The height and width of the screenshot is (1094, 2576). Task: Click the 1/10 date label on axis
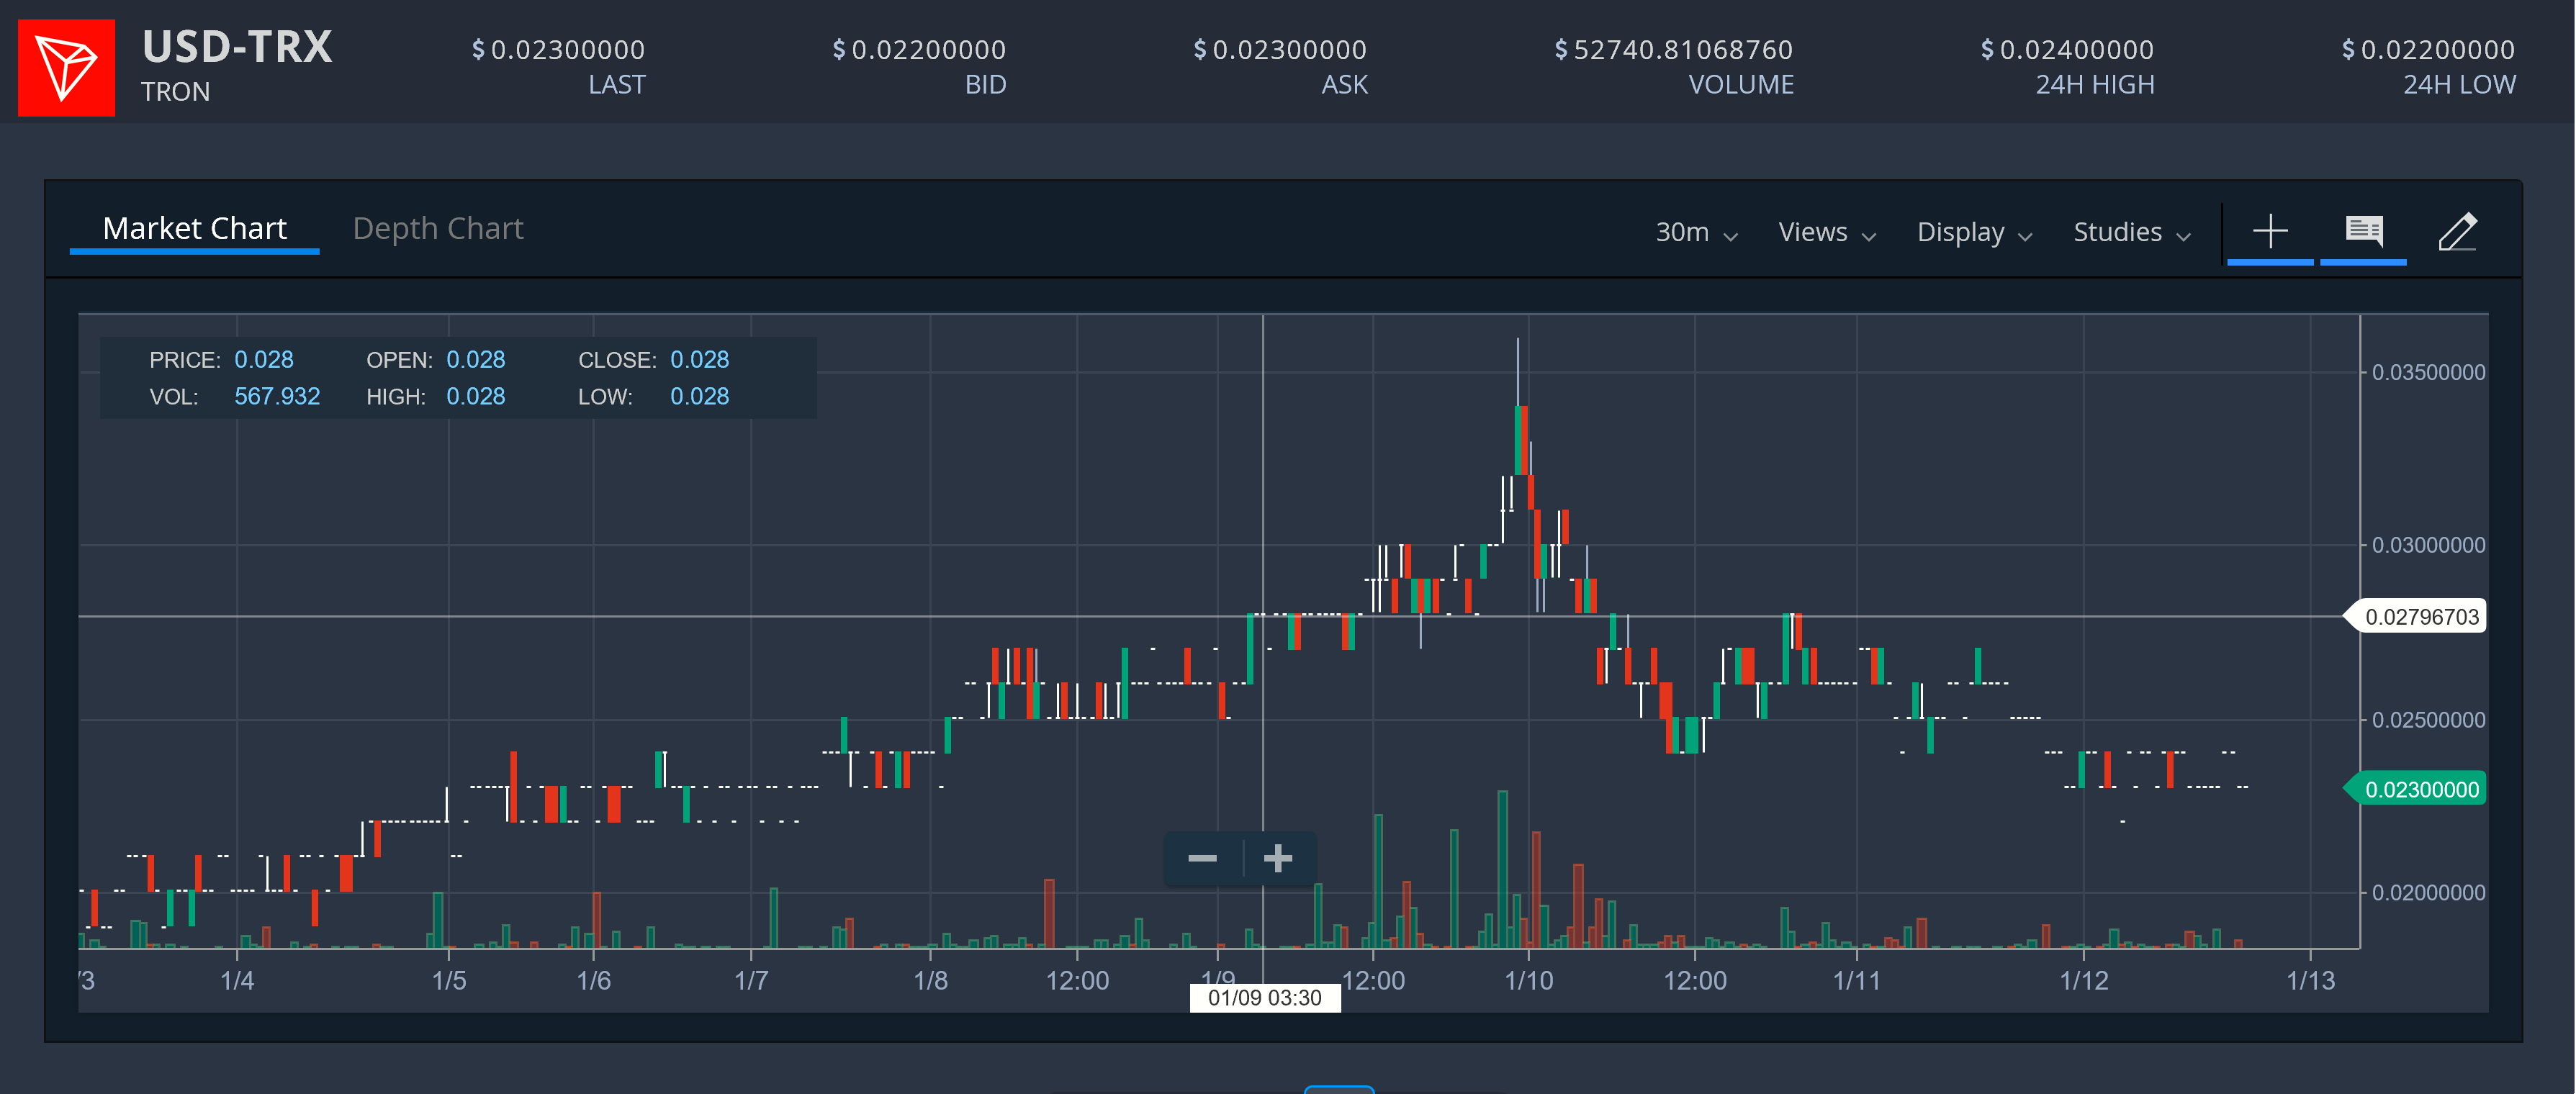tap(1528, 980)
